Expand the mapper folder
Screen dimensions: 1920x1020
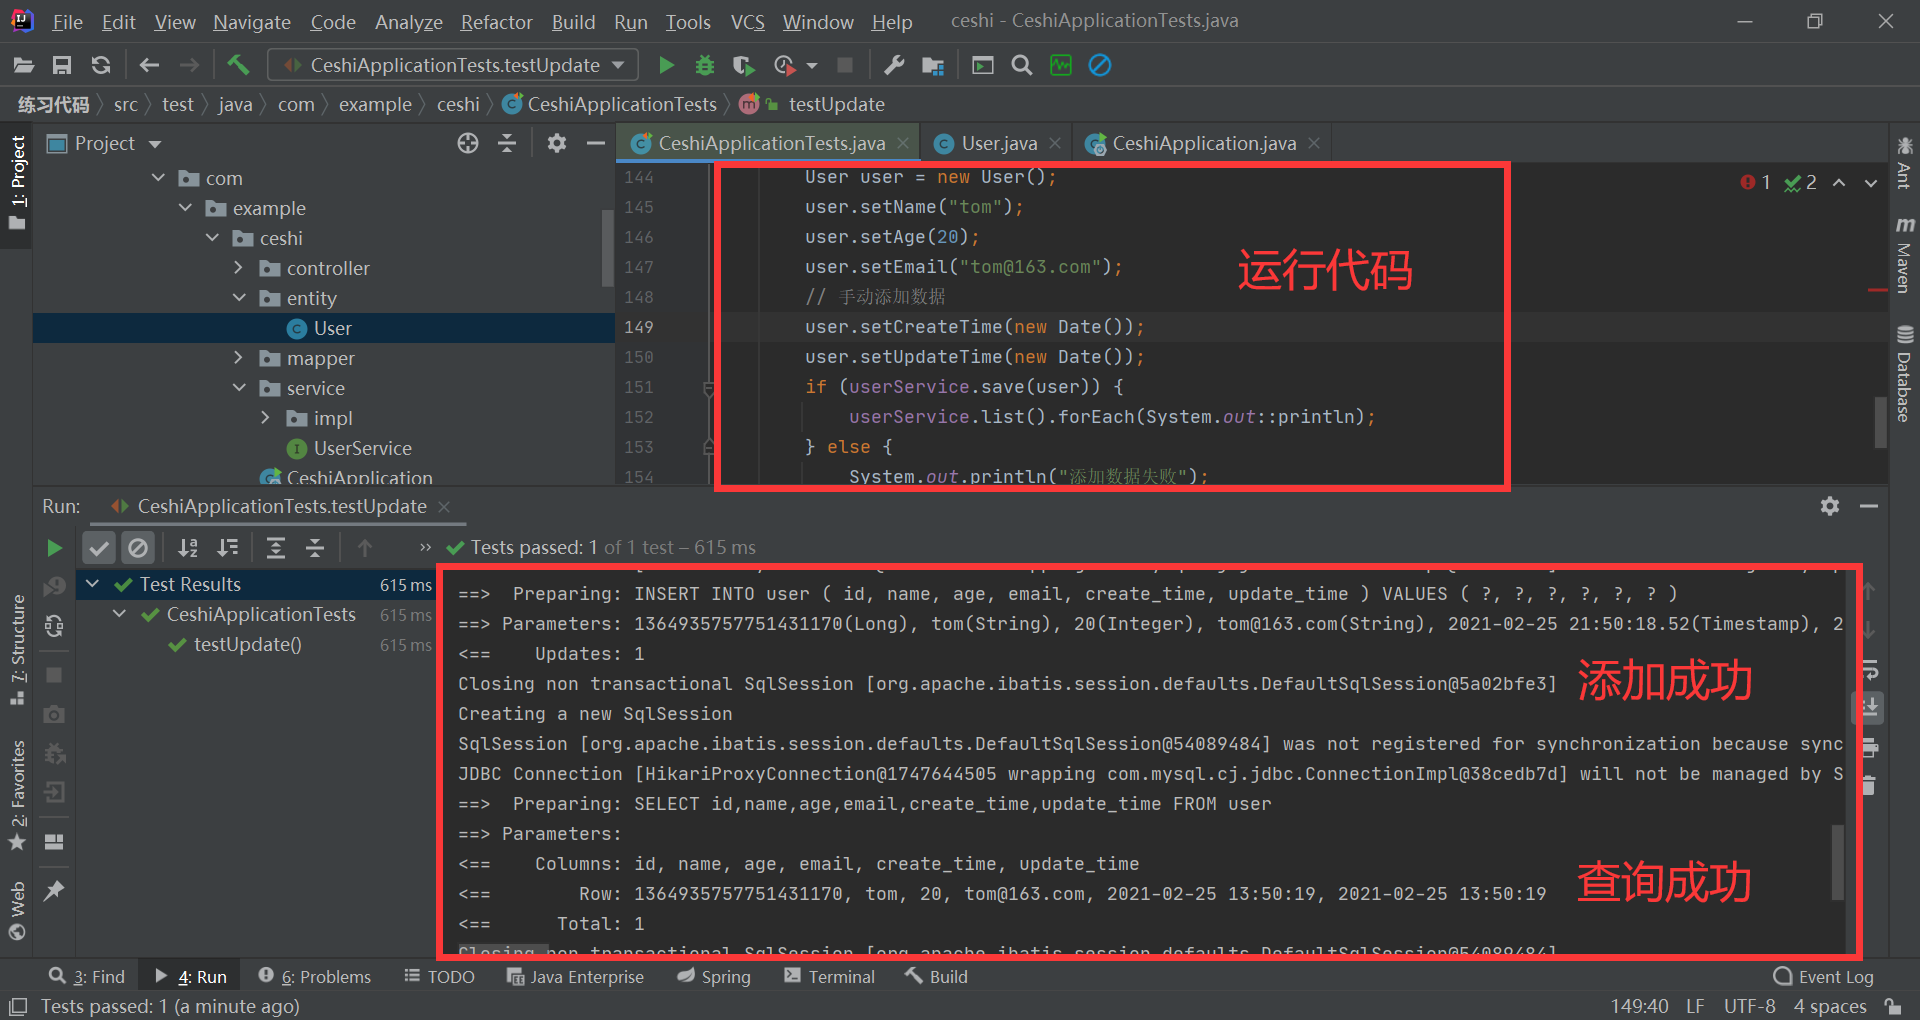[x=238, y=358]
